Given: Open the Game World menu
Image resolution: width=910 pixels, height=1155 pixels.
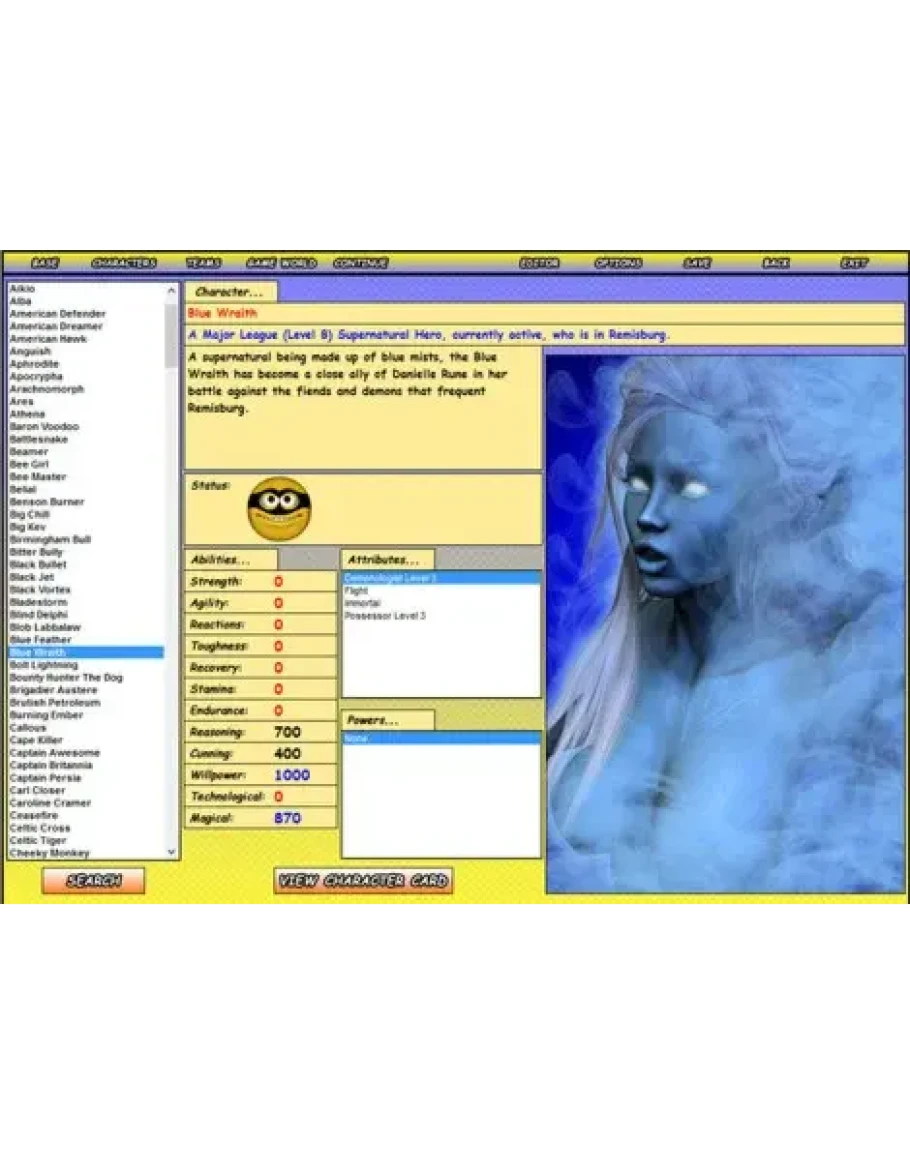Looking at the screenshot, I should click(x=281, y=263).
